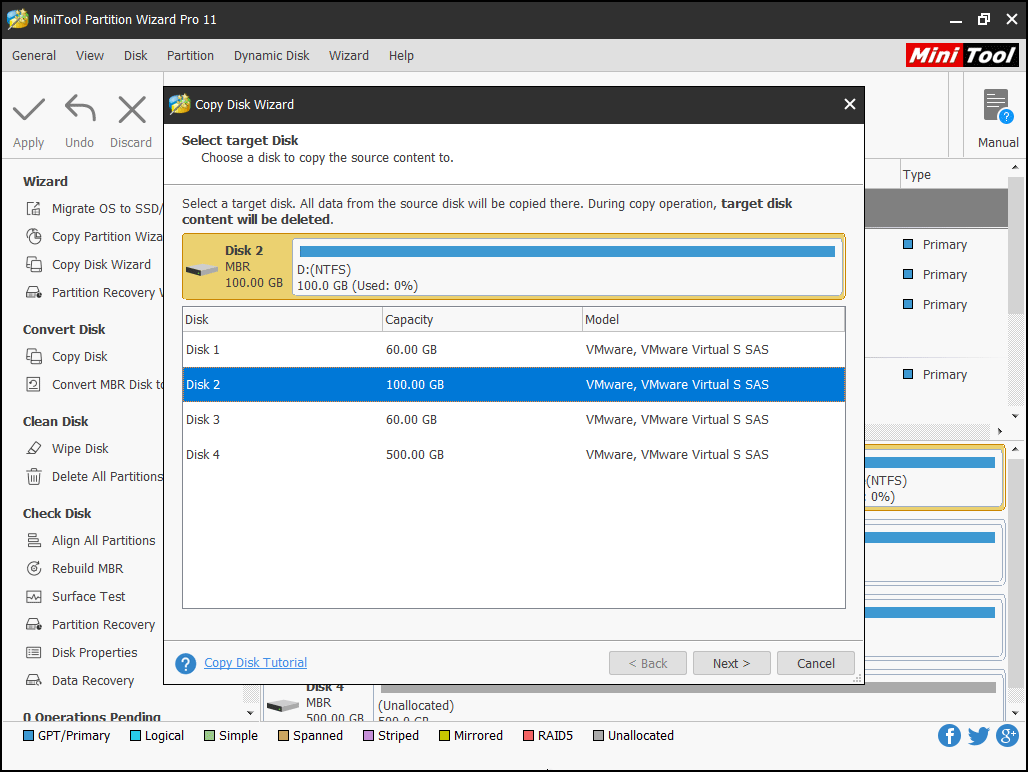Click the D:(NTFS) partition usage bar
The width and height of the screenshot is (1028, 772).
567,251
